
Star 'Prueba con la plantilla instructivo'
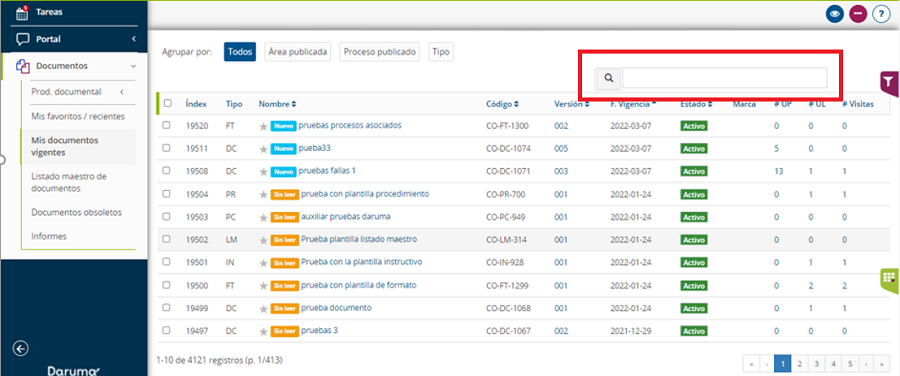pos(263,263)
